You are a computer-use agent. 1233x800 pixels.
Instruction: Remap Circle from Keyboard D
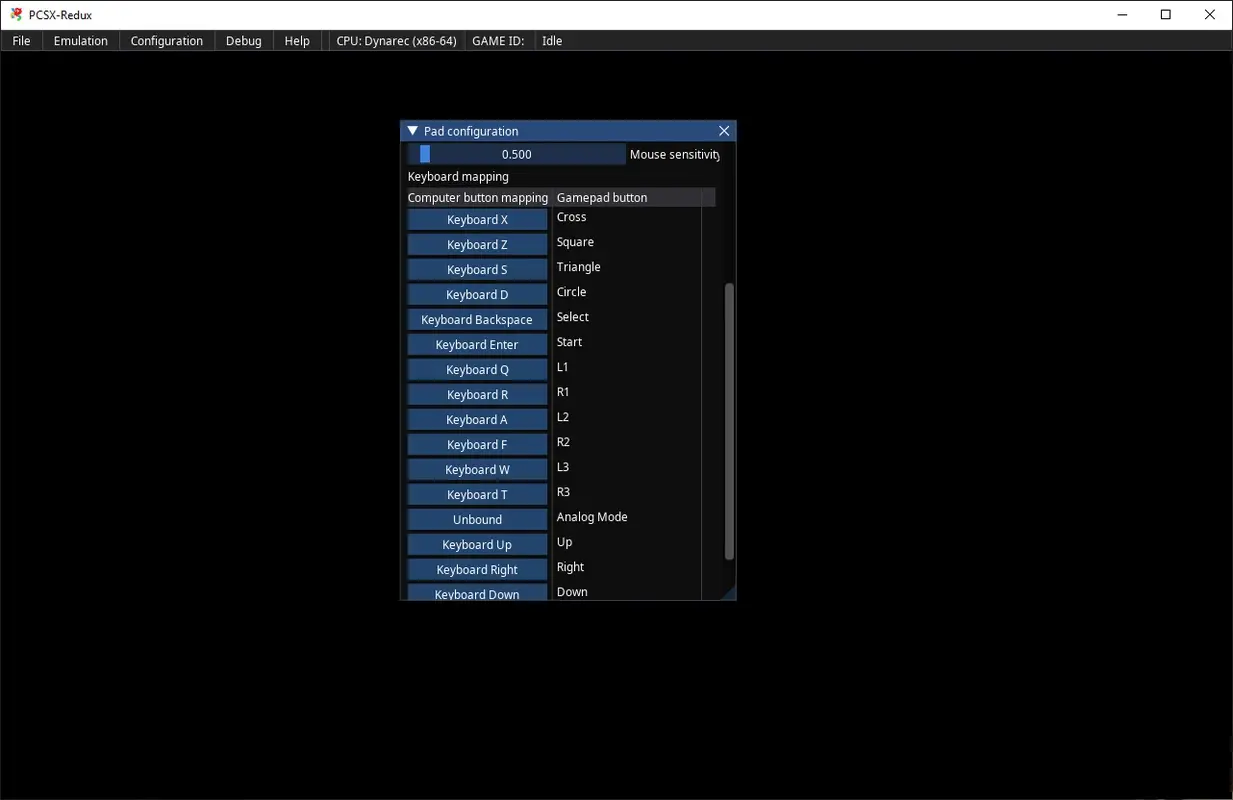click(477, 294)
